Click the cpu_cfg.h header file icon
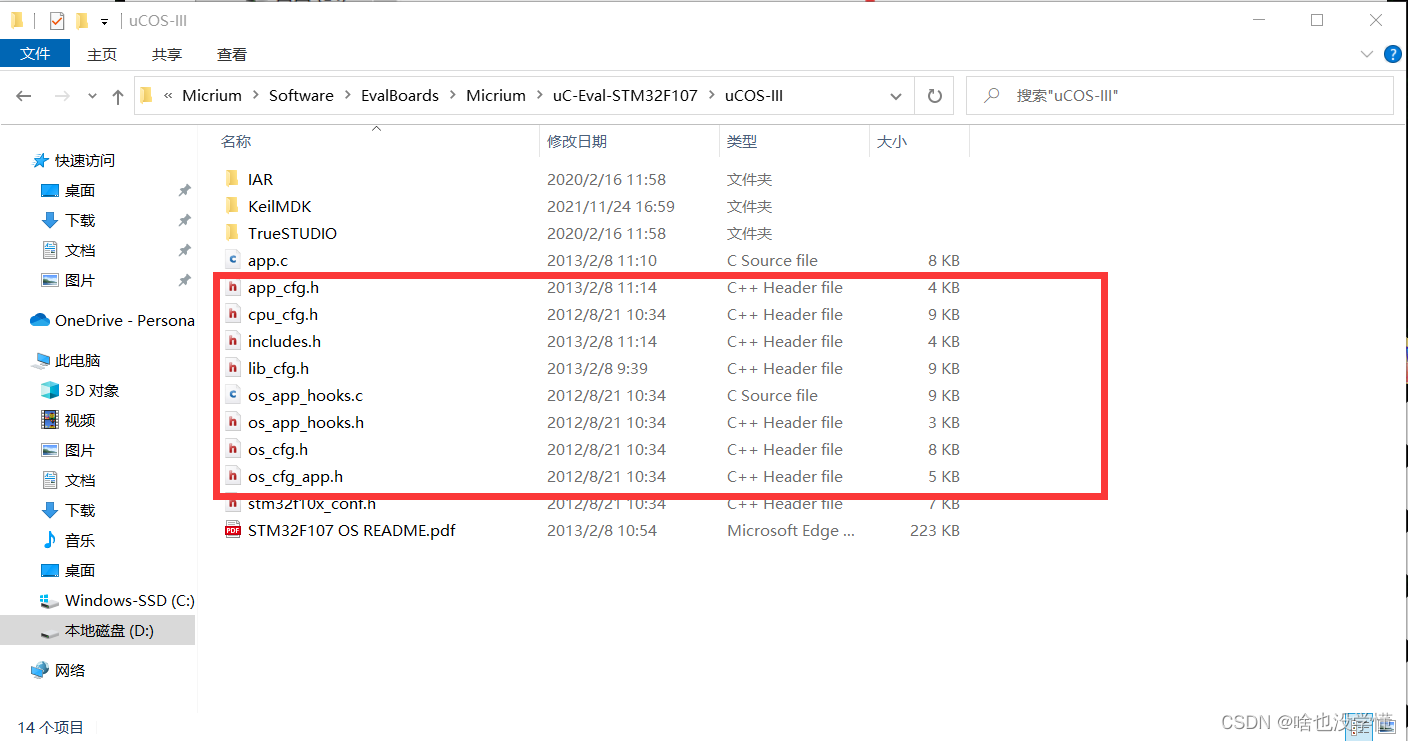This screenshot has height=741, width=1408. click(x=233, y=314)
